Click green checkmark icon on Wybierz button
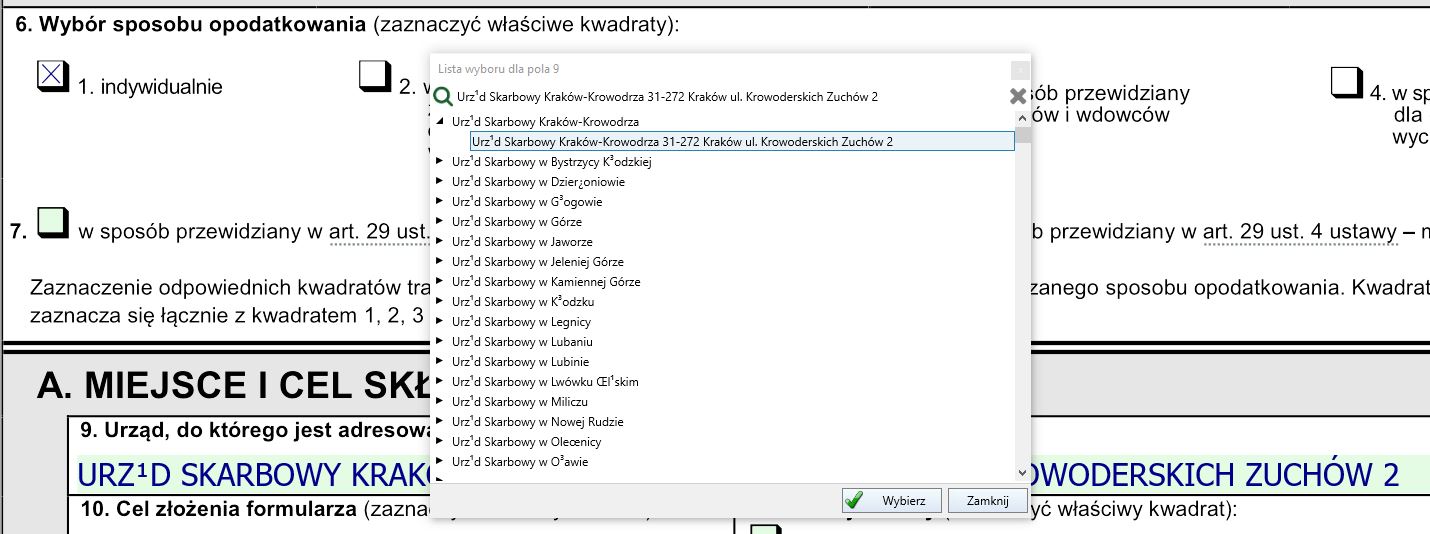The width and height of the screenshot is (1430, 534). click(x=853, y=500)
